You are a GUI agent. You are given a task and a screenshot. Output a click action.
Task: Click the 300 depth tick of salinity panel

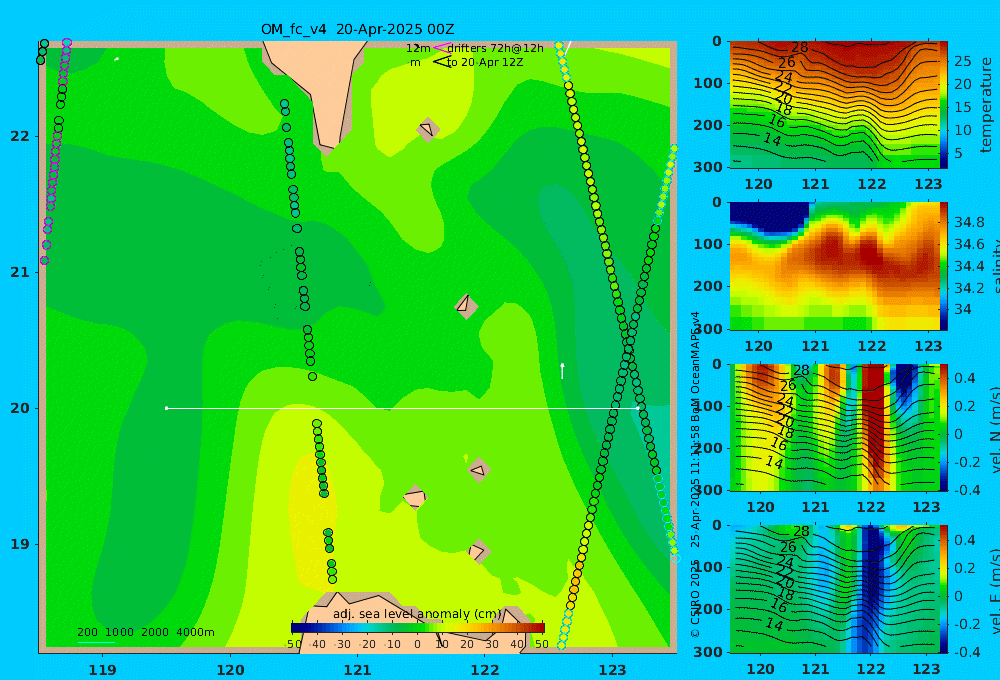(708, 329)
